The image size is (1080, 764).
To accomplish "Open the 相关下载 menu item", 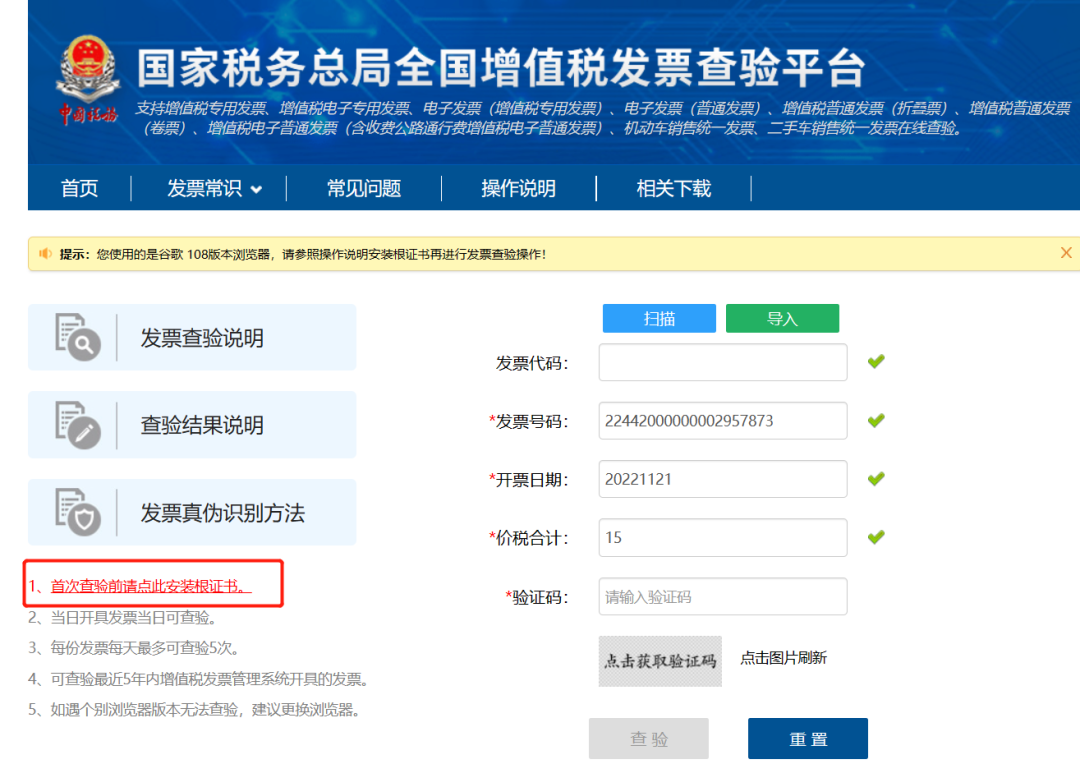I will (x=673, y=188).
